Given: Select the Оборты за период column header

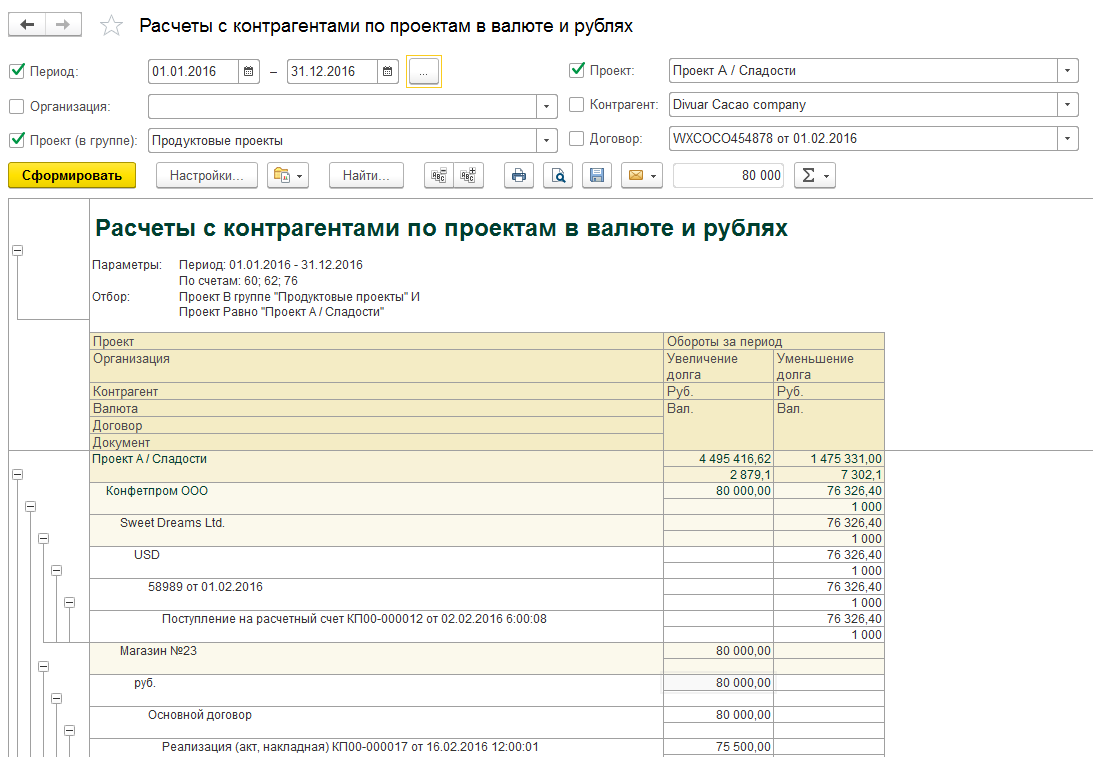Looking at the screenshot, I should [774, 342].
